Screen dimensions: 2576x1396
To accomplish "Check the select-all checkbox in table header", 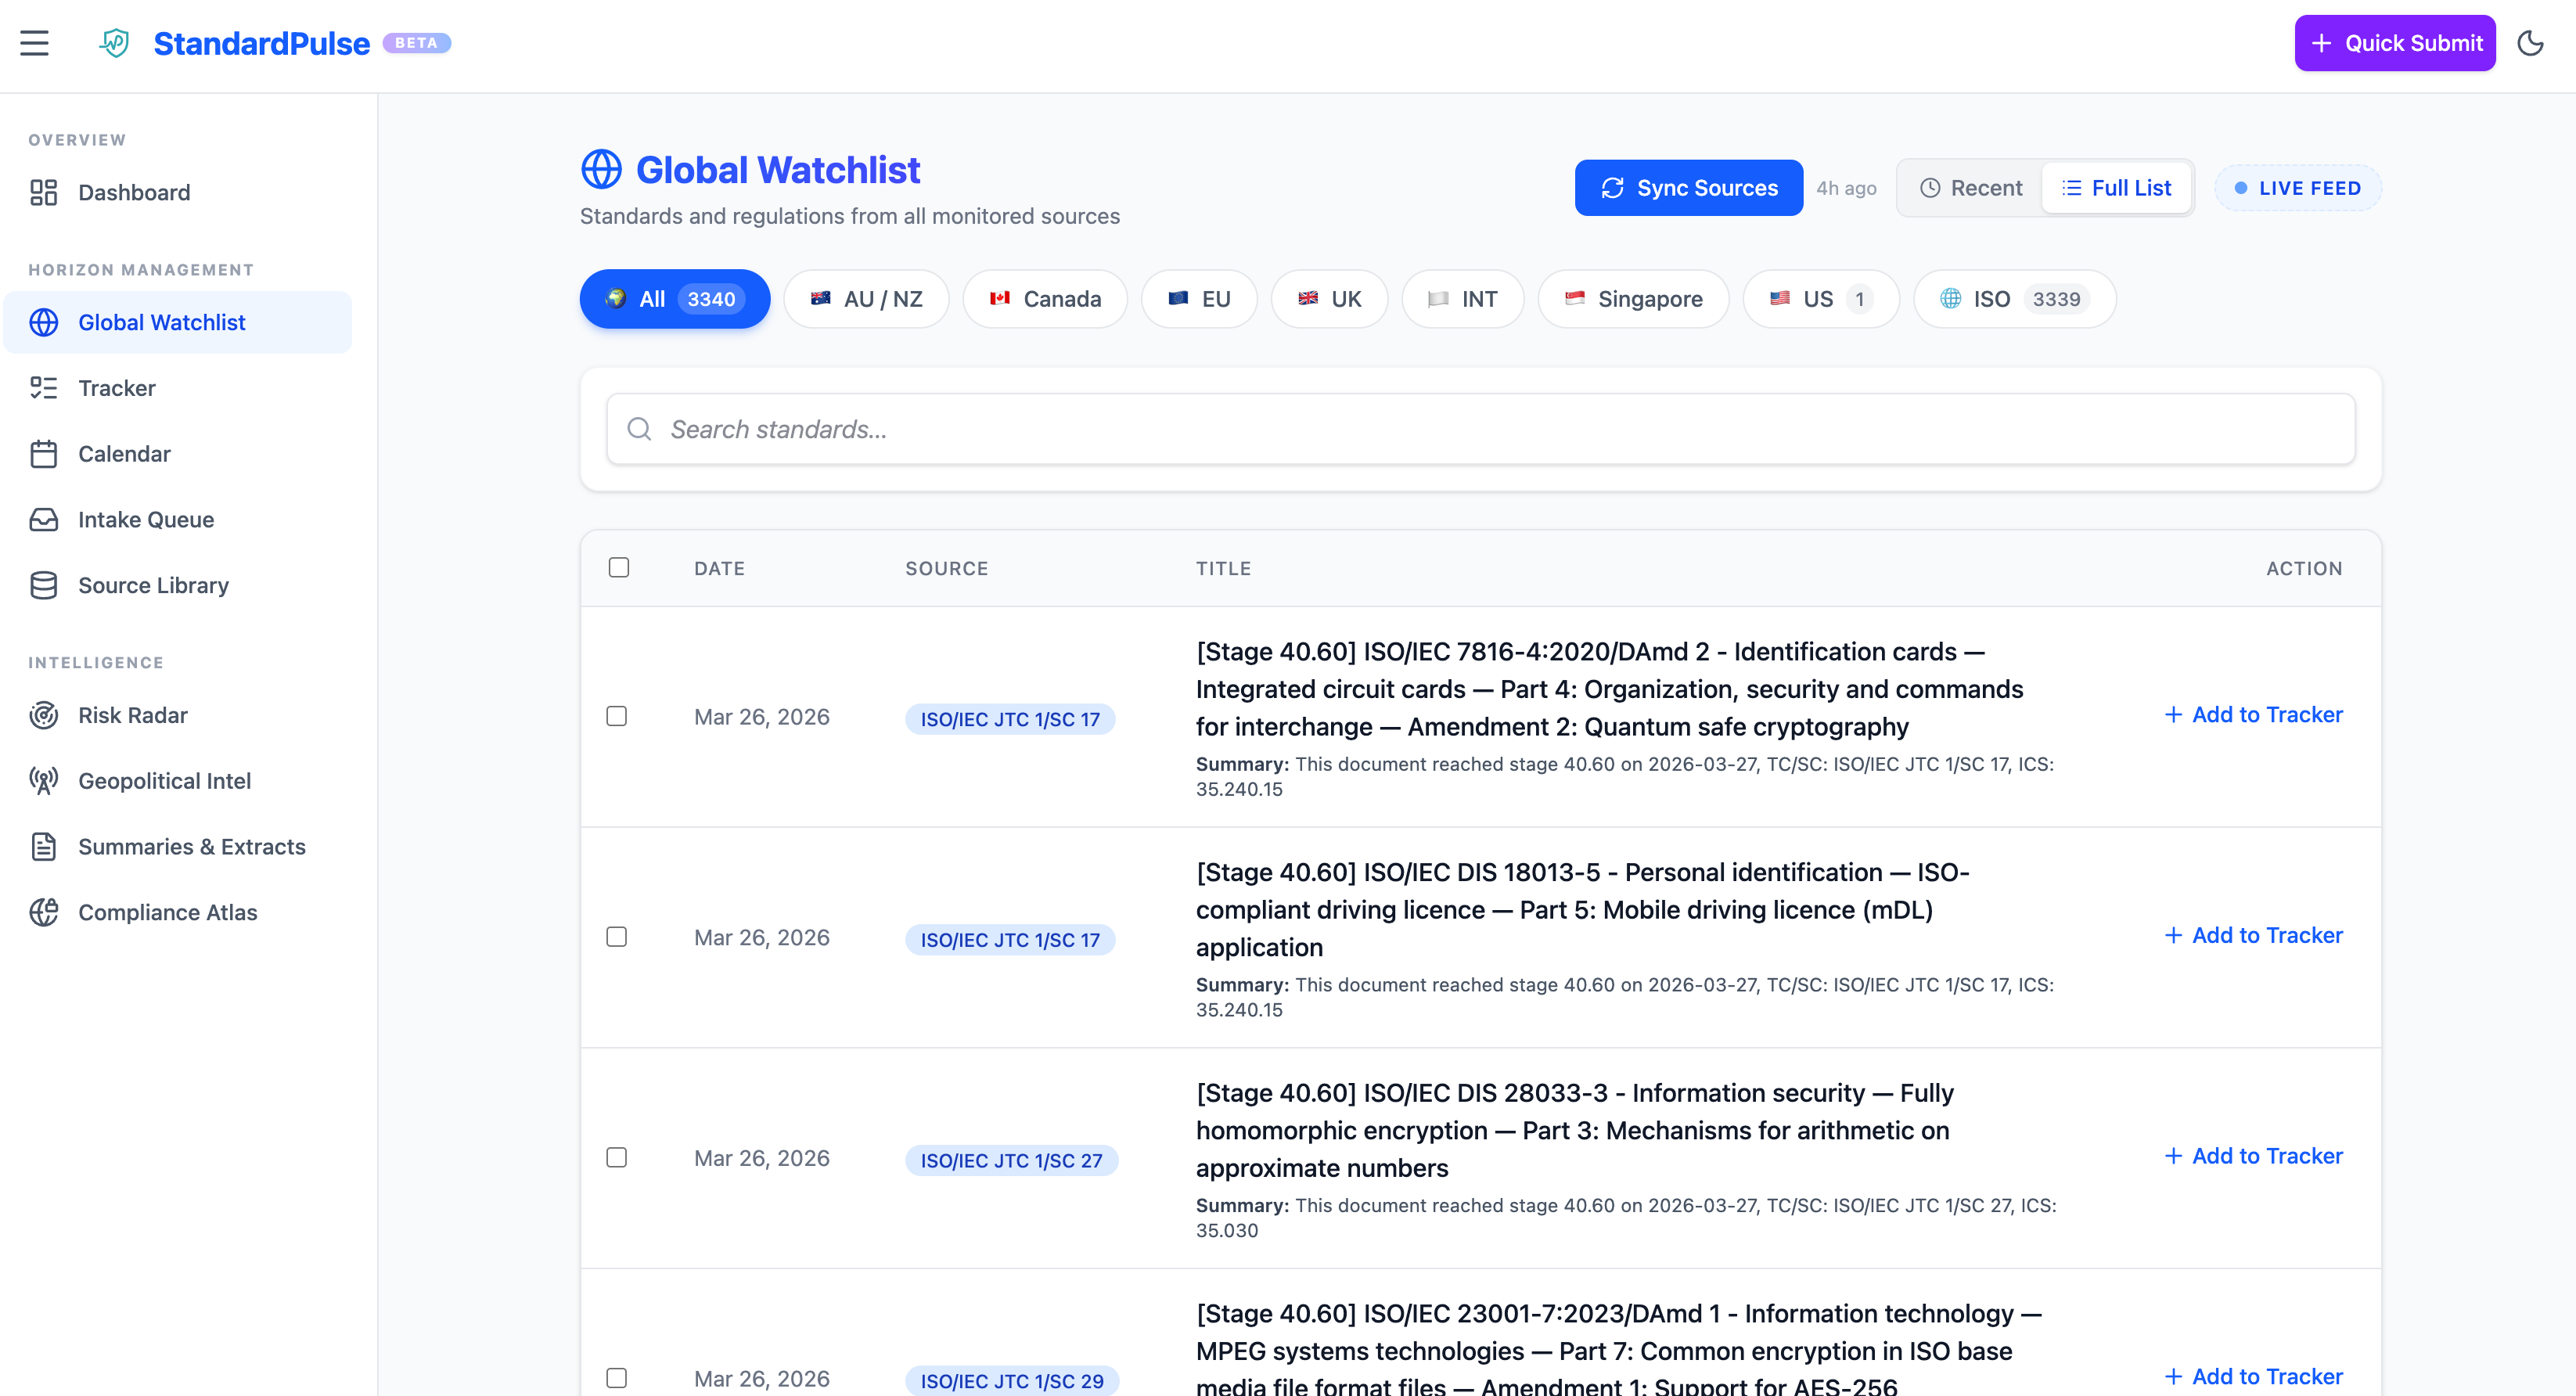I will tap(619, 567).
